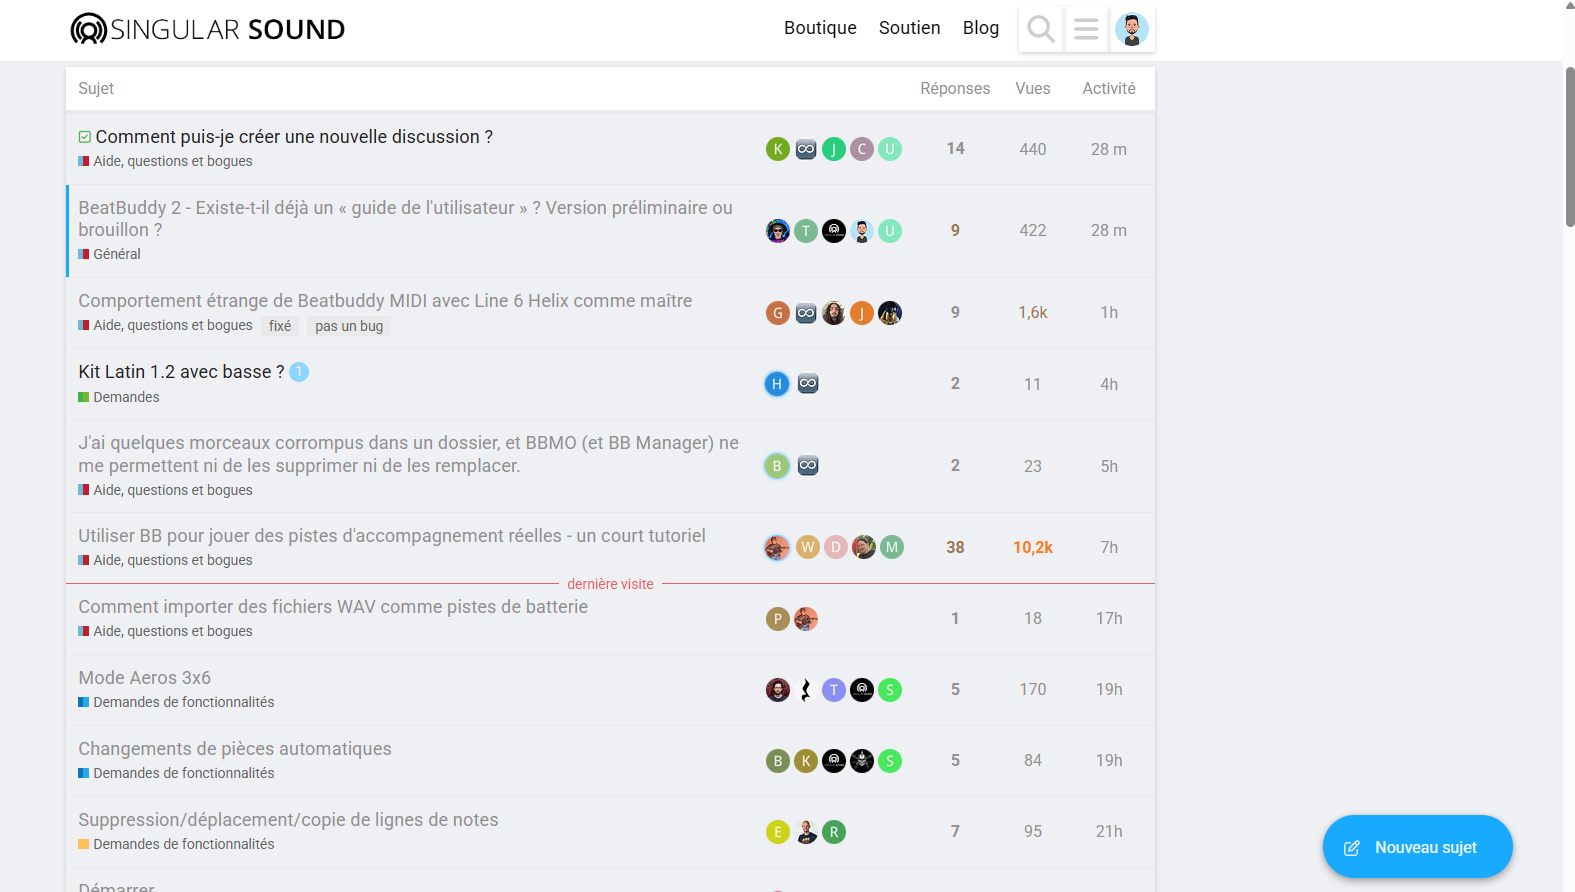Click avatar P on WAV import topic
1575x892 pixels.
778,619
